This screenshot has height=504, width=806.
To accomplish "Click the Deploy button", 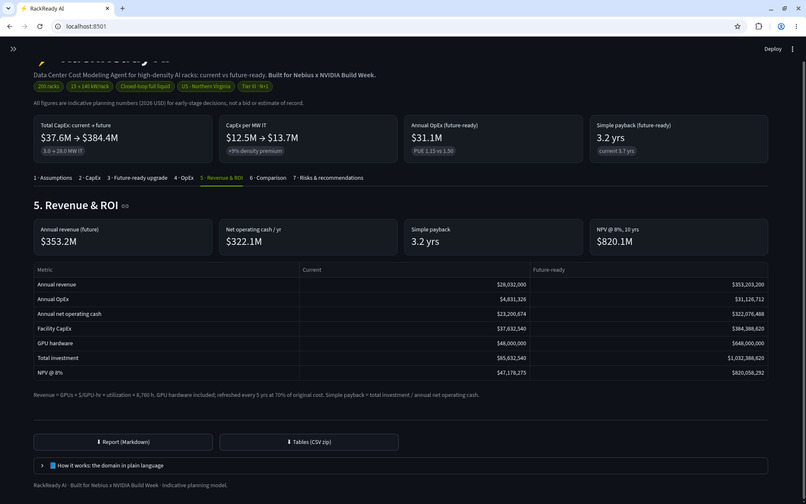I will click(x=773, y=49).
